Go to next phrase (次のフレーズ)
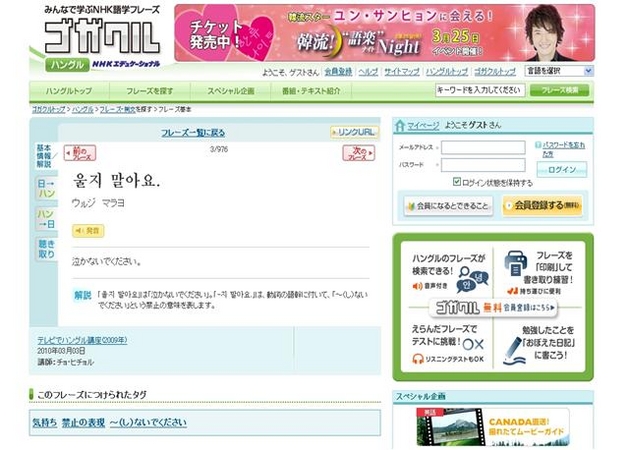Screen dimensions: 629x450 tap(358, 153)
